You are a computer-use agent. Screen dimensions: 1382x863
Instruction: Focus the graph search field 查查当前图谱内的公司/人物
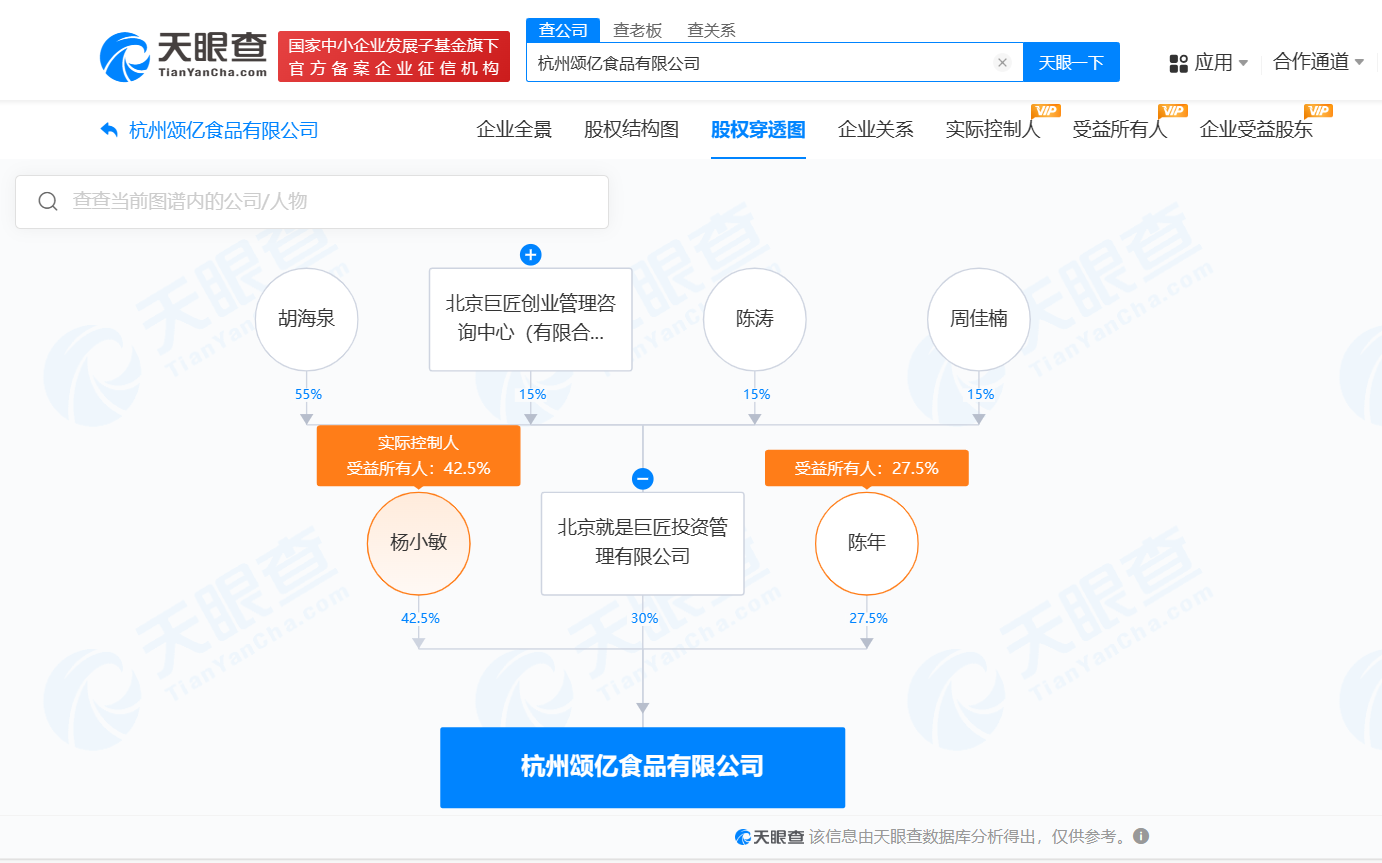[312, 202]
